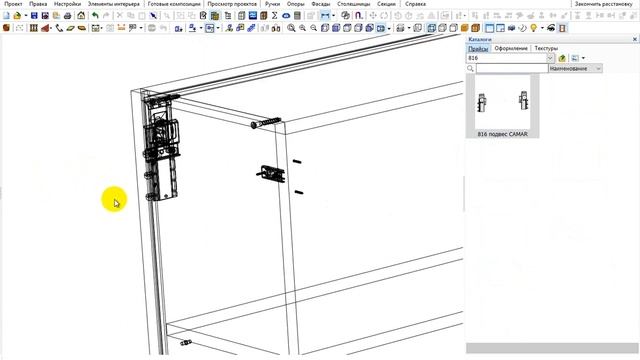640x360 pixels.
Task: Click the telephone handset icon
Action: (x=60, y=28)
